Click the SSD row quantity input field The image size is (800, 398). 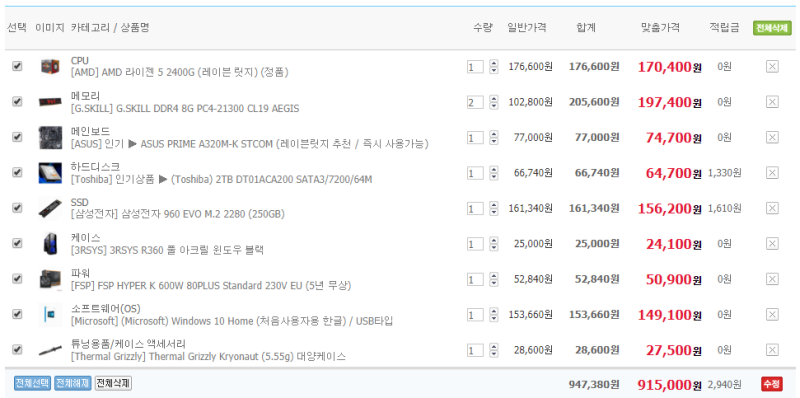475,208
